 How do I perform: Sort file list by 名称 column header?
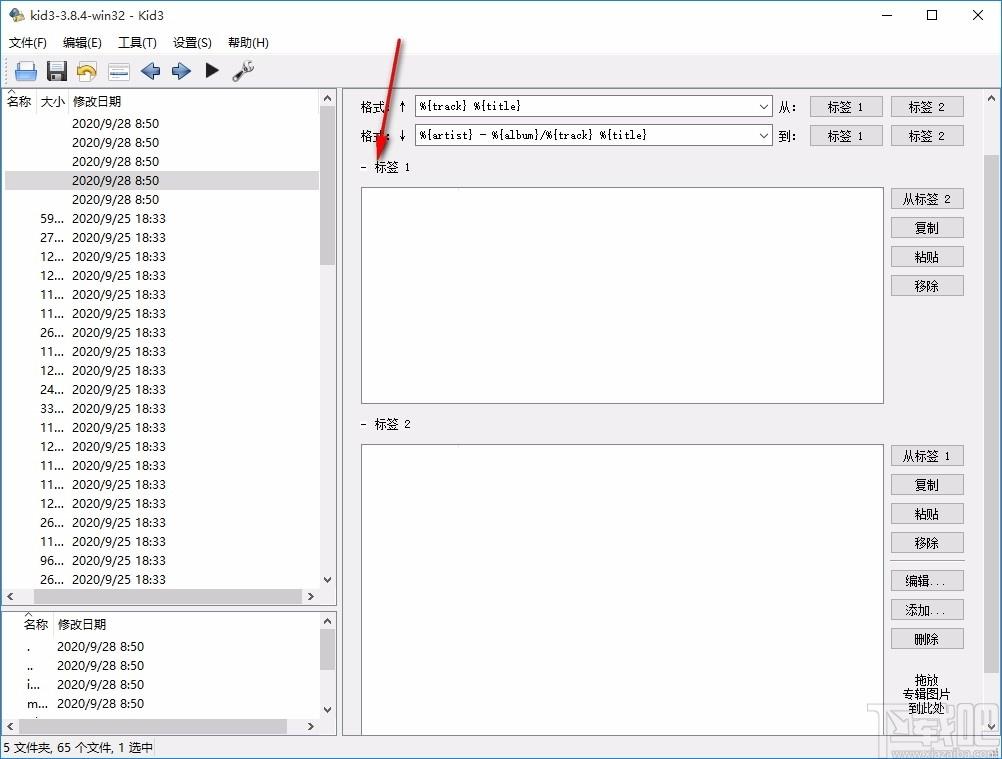coord(19,101)
